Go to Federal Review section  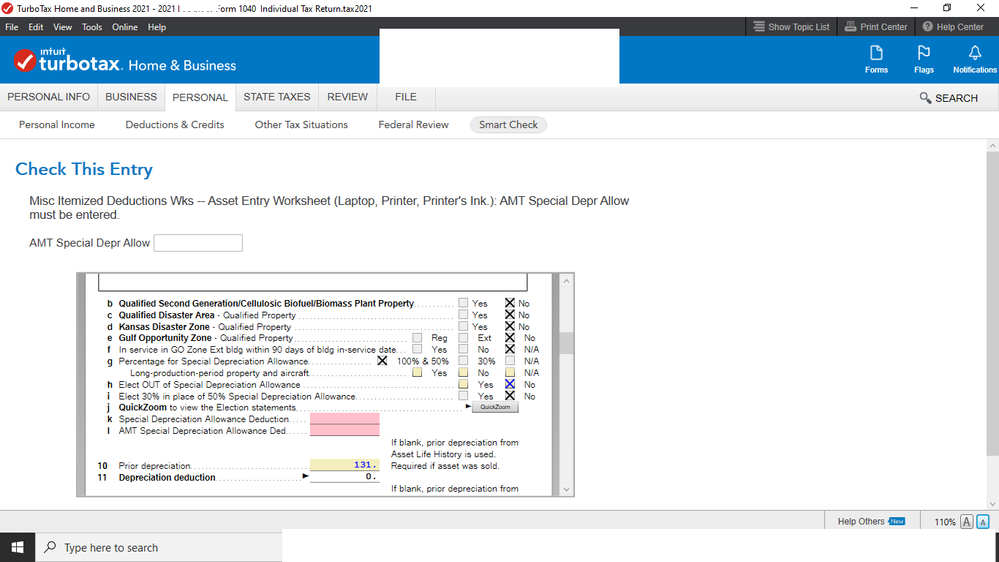(413, 125)
